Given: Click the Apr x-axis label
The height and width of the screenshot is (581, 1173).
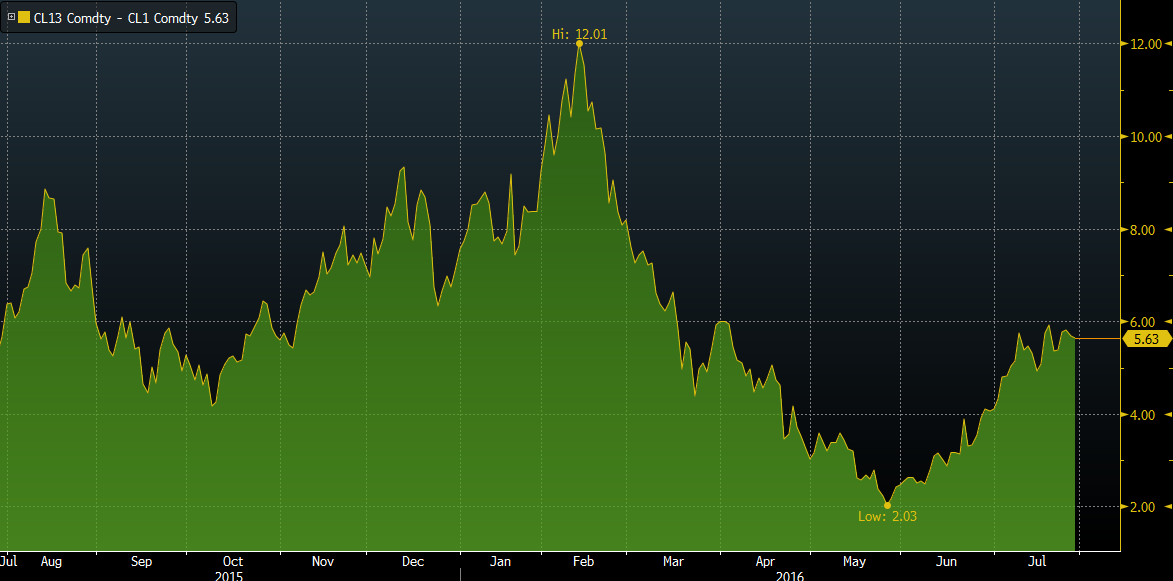Looking at the screenshot, I should pos(765,561).
